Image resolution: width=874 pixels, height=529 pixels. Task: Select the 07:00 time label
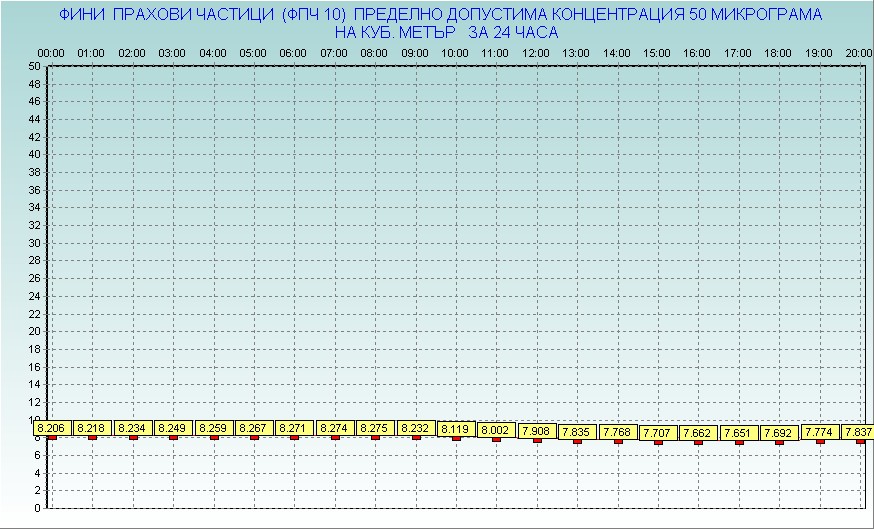point(334,54)
